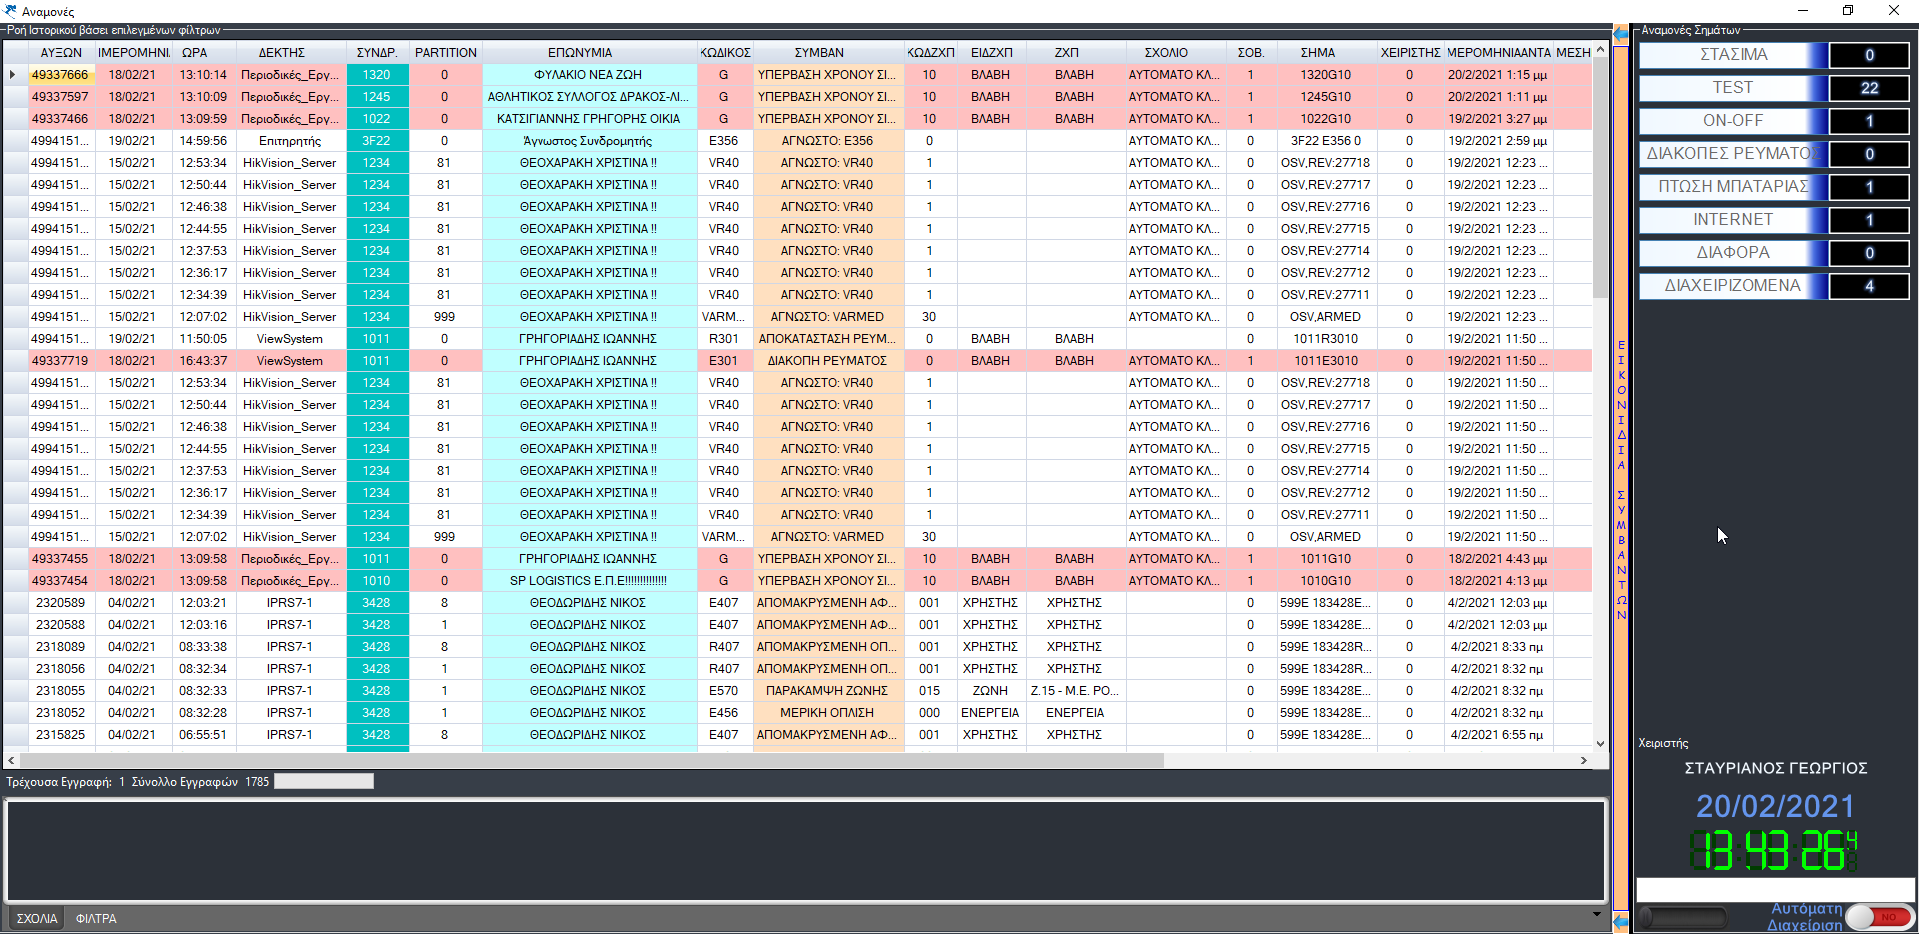Click the white field under the clock
Viewport: 1919px width, 934px height.
[x=1774, y=889]
